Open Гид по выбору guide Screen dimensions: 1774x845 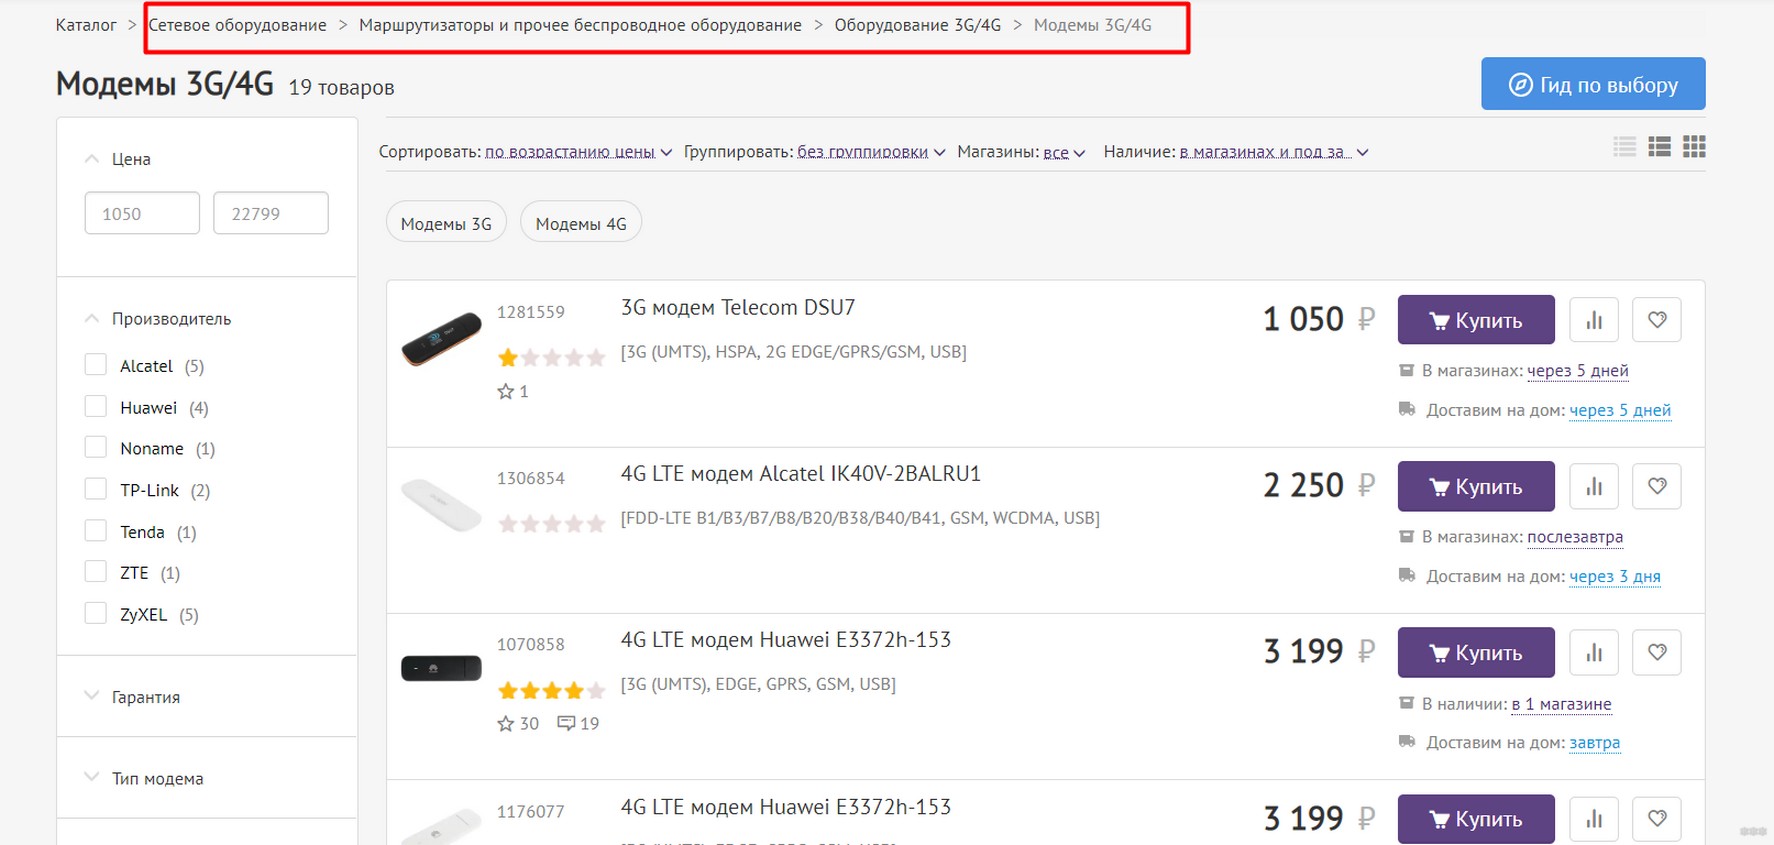click(x=1593, y=84)
